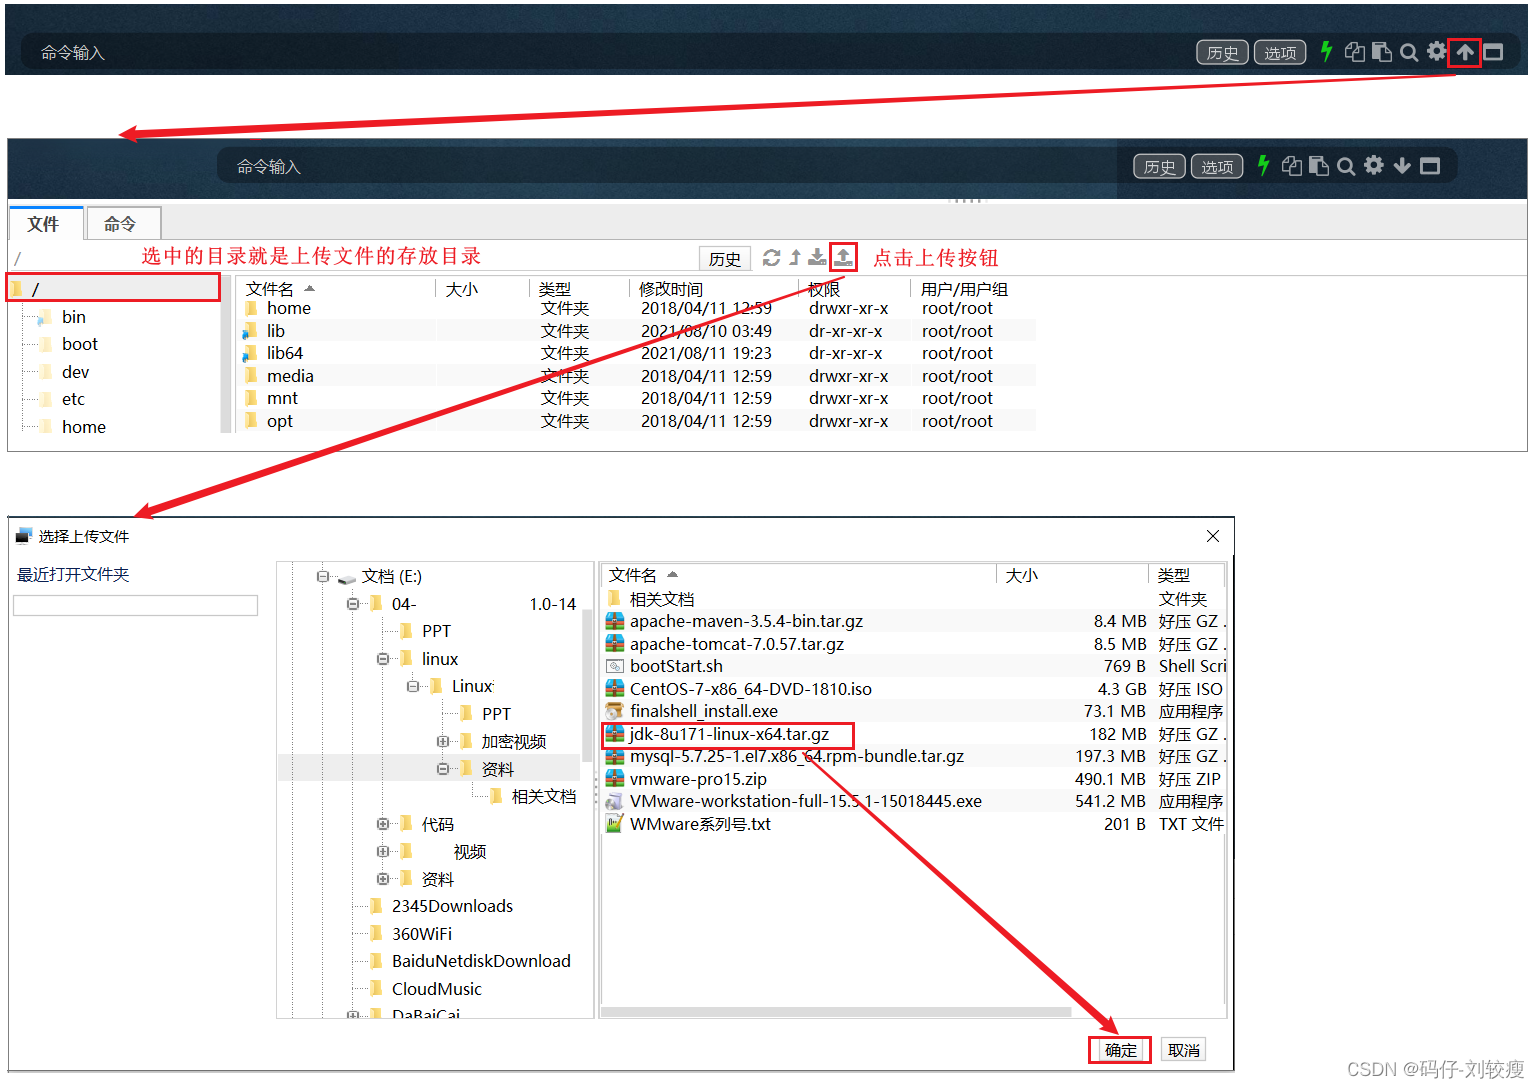This screenshot has height=1089, width=1539.
Task: Select the mysql-5.7.25 rpm-bundle.tar.gz file
Action: [x=796, y=756]
